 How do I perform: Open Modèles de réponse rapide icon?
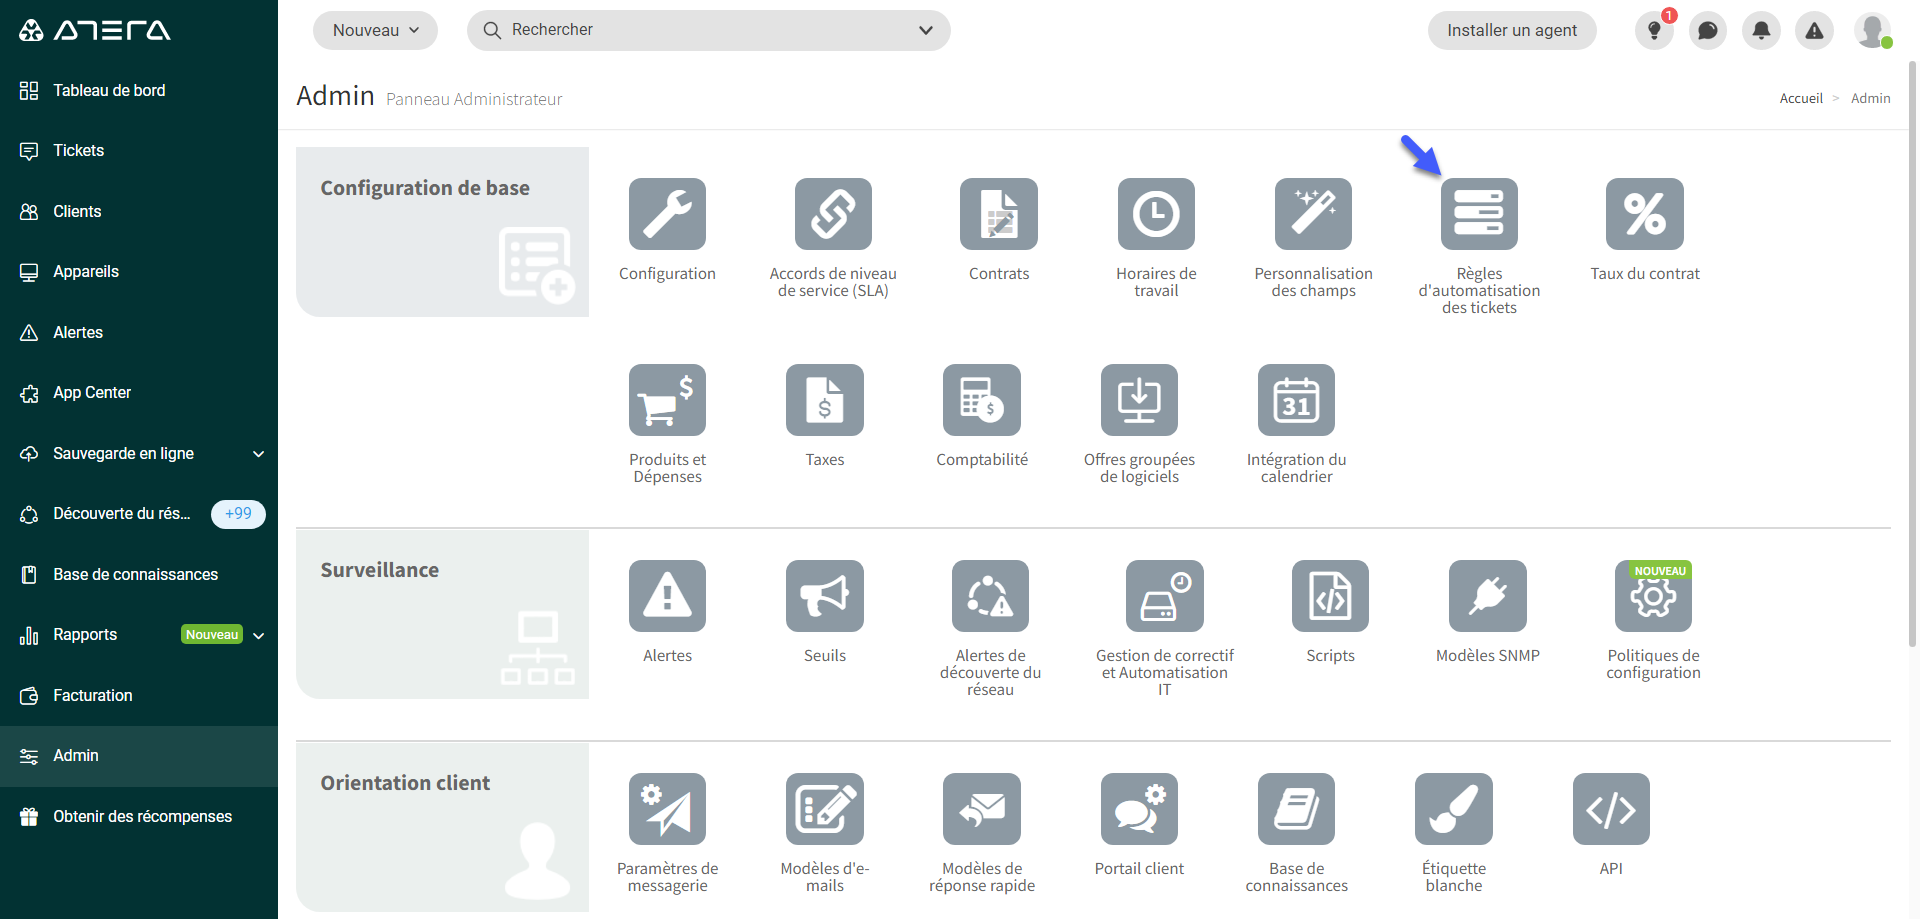point(982,809)
